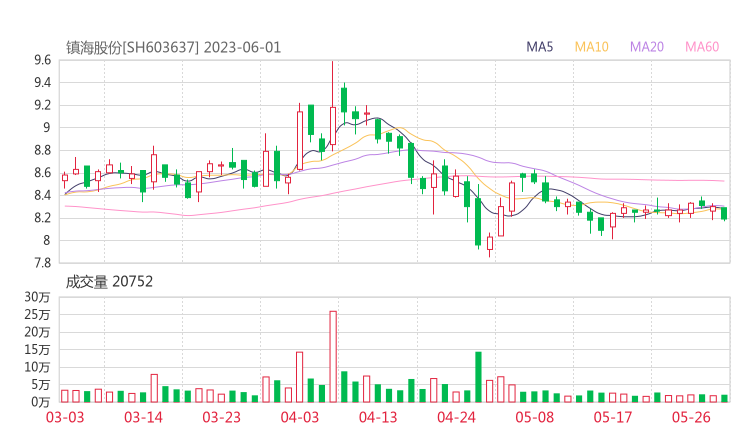The width and height of the screenshot is (740, 440).
Task: Click the 05-17 date axis label
Action: [613, 417]
